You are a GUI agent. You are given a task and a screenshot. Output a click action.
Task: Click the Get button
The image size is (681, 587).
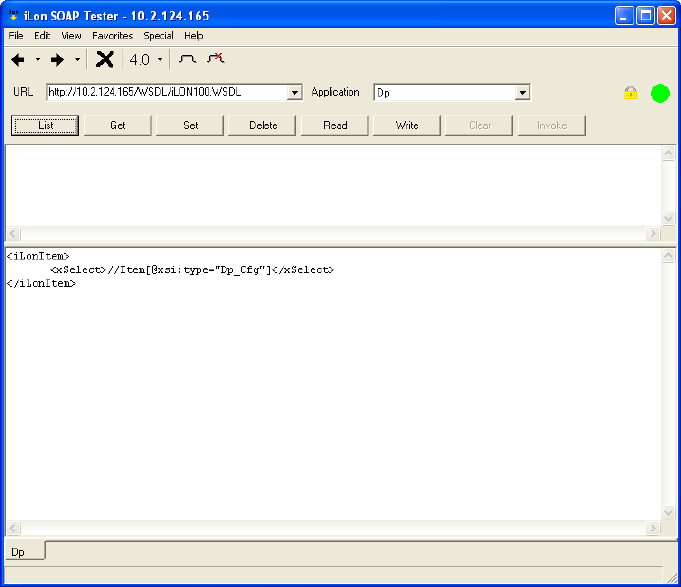[x=117, y=125]
